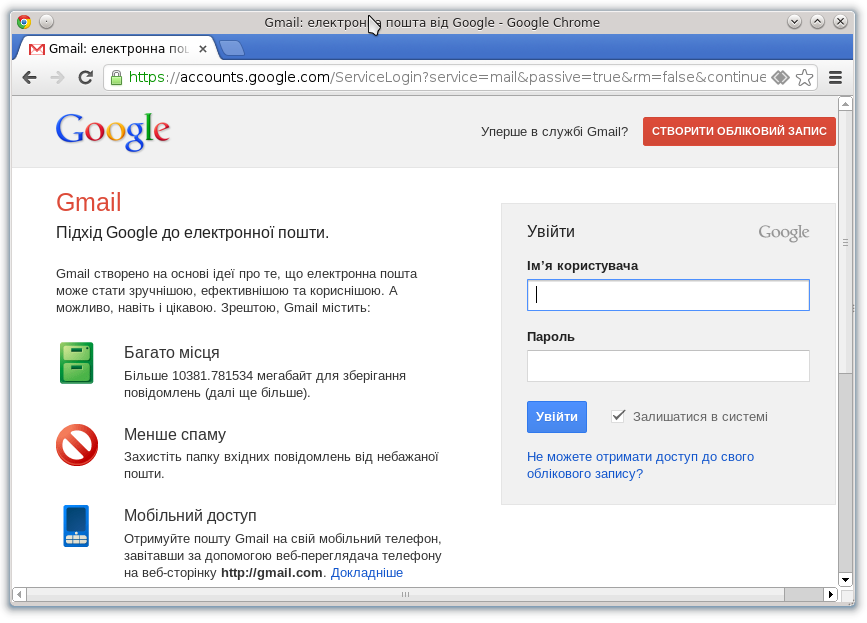Viewport: 867px width, 623px height.
Task: Click the round button next to the Chrome logo
Action: [x=46, y=22]
